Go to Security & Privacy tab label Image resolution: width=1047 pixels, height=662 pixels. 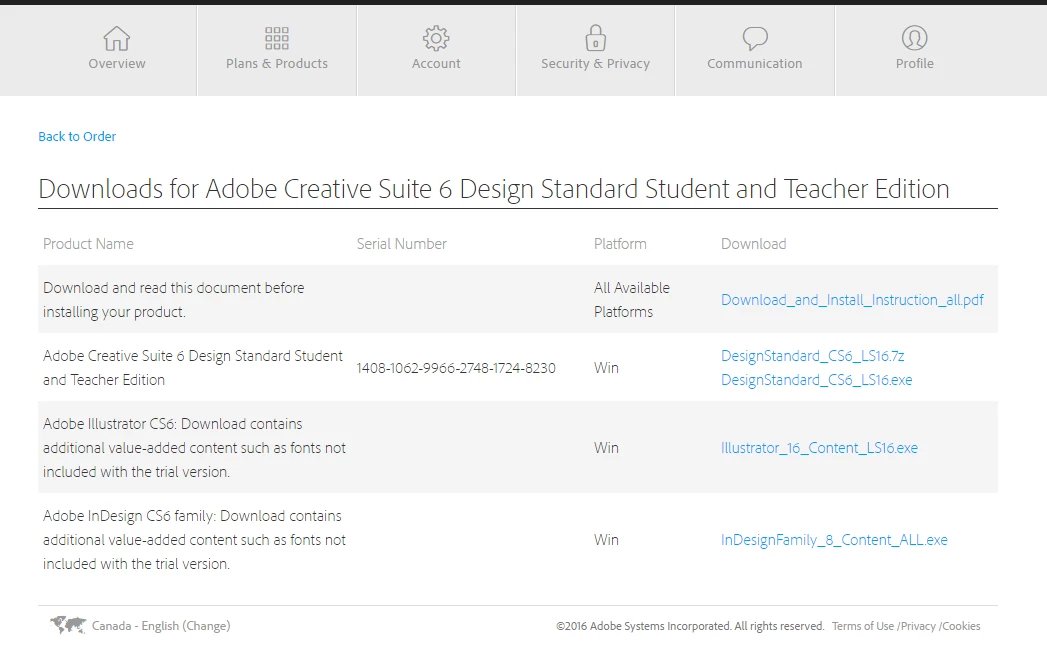pyautogui.click(x=596, y=63)
